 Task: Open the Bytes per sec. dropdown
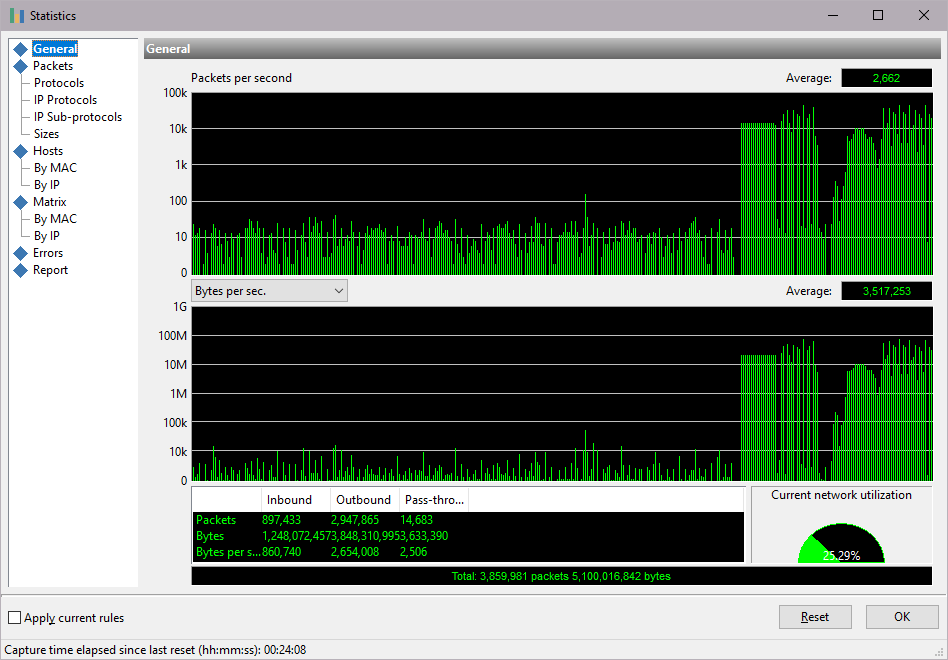[339, 290]
